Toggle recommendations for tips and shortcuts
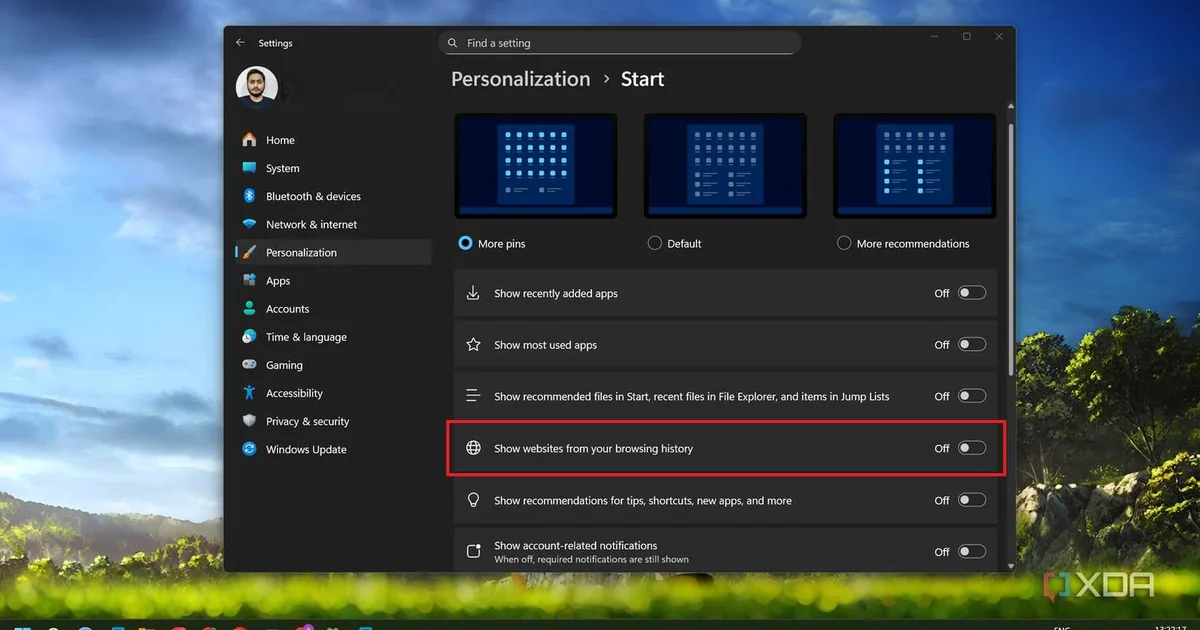1200x630 pixels. click(x=972, y=500)
